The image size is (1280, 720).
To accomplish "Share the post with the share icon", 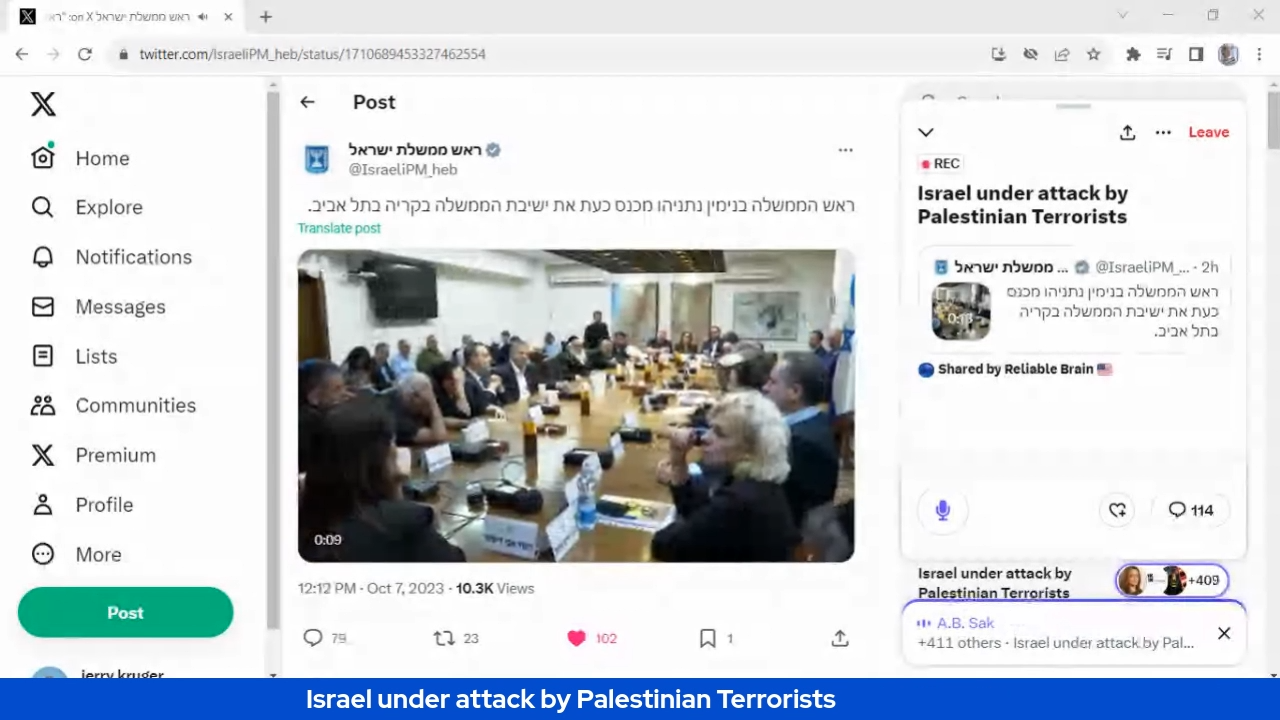I will tap(840, 638).
